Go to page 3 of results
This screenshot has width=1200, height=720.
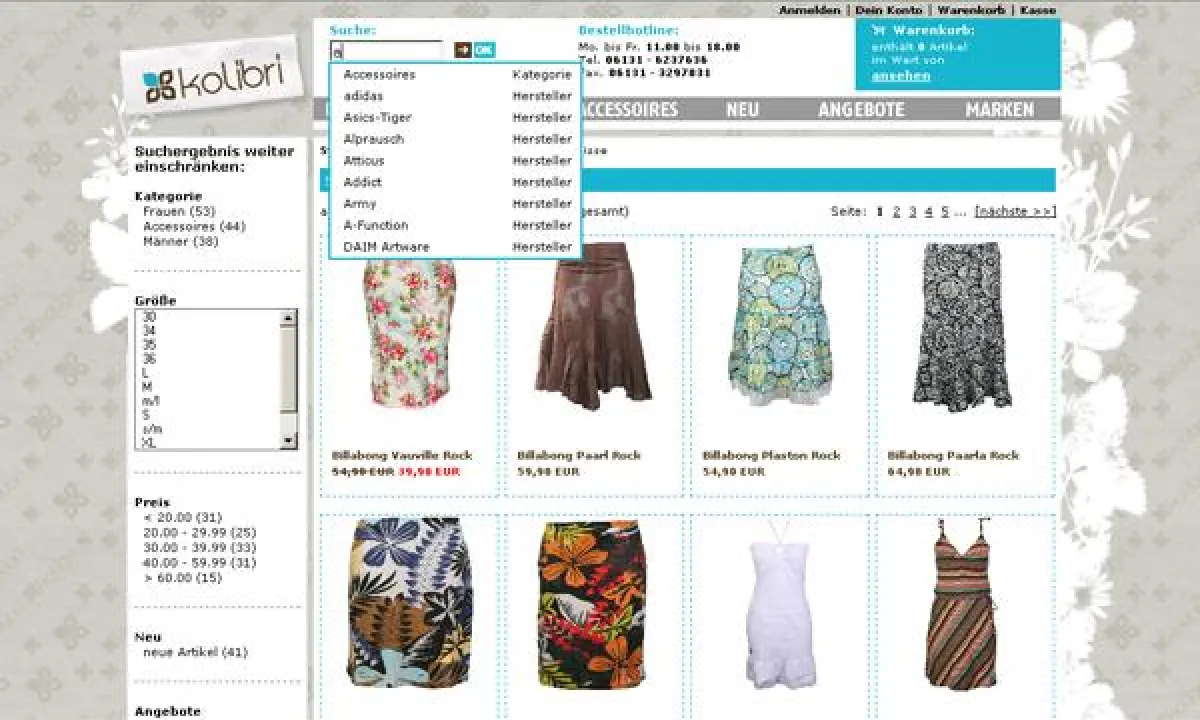(913, 211)
